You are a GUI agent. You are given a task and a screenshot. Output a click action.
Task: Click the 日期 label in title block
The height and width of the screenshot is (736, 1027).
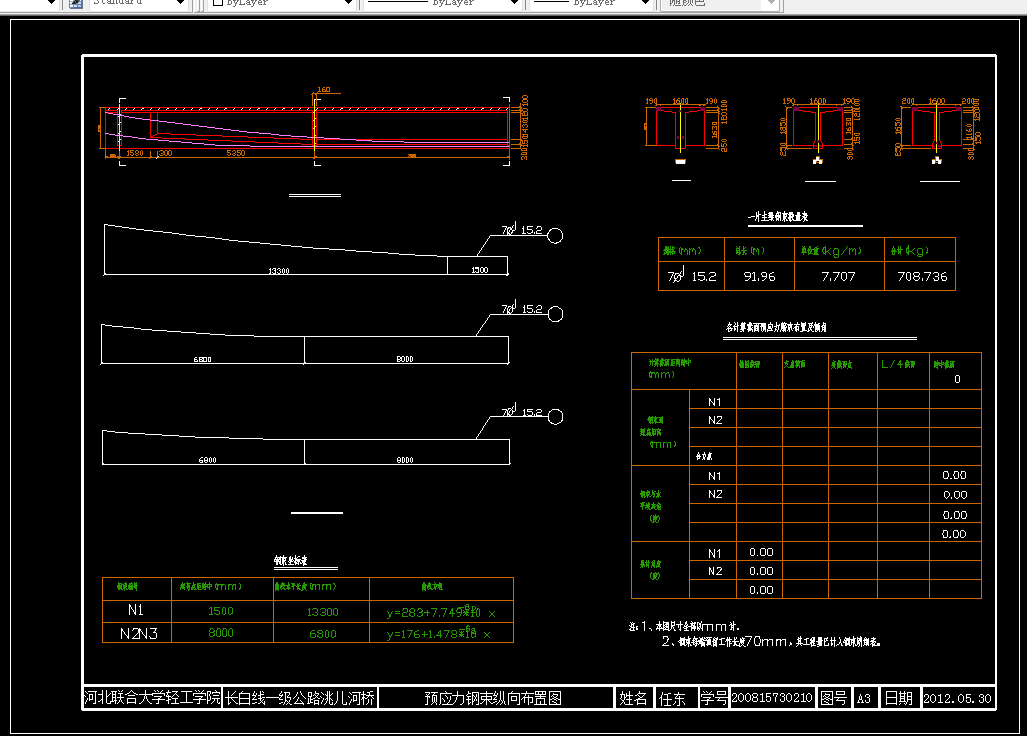coord(899,698)
